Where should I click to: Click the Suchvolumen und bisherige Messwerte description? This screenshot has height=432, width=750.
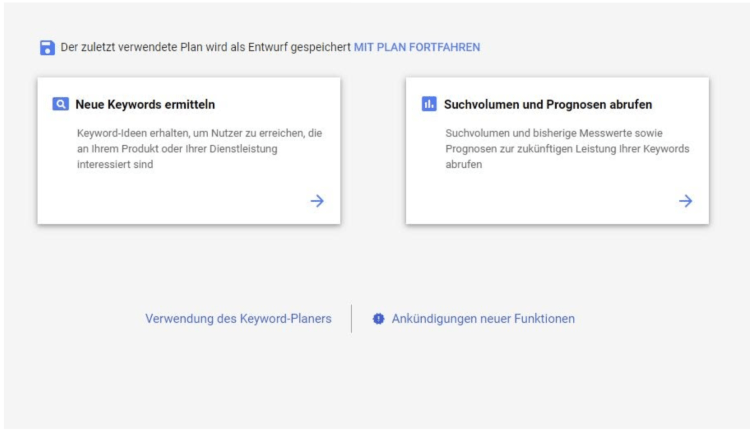coord(567,148)
